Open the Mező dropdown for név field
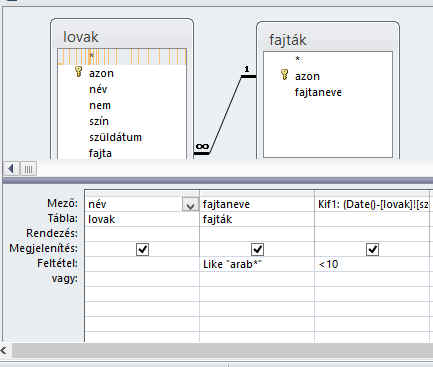Screen dimensions: 433x367 point(190,204)
